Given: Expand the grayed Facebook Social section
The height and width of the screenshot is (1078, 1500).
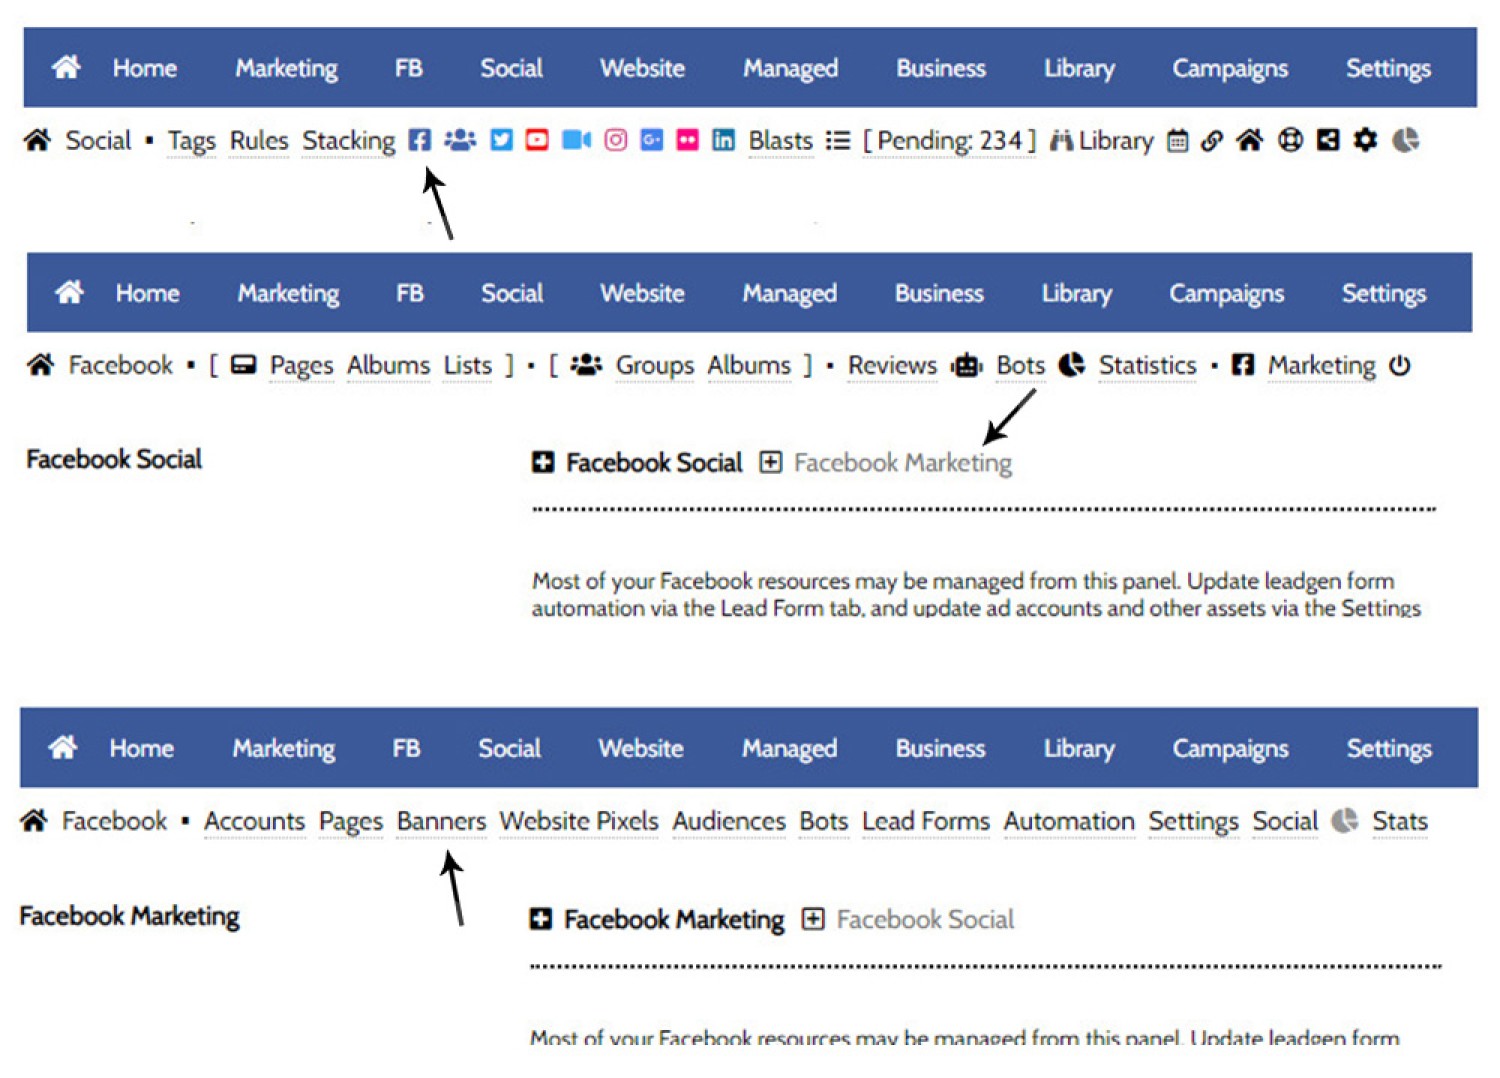Looking at the screenshot, I should tap(813, 920).
